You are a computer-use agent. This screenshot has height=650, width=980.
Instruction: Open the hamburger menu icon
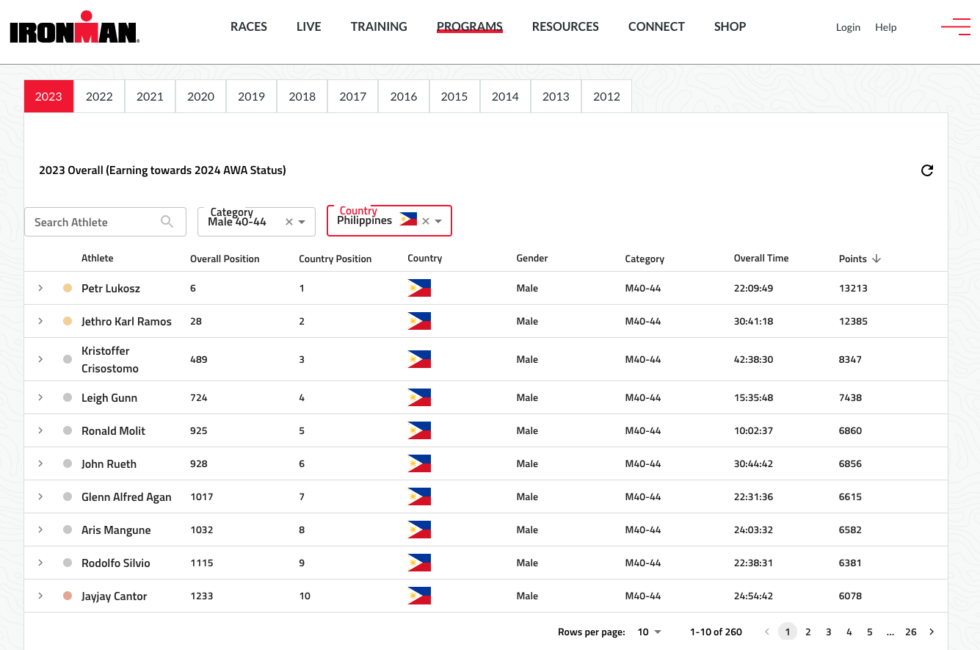pyautogui.click(x=956, y=27)
